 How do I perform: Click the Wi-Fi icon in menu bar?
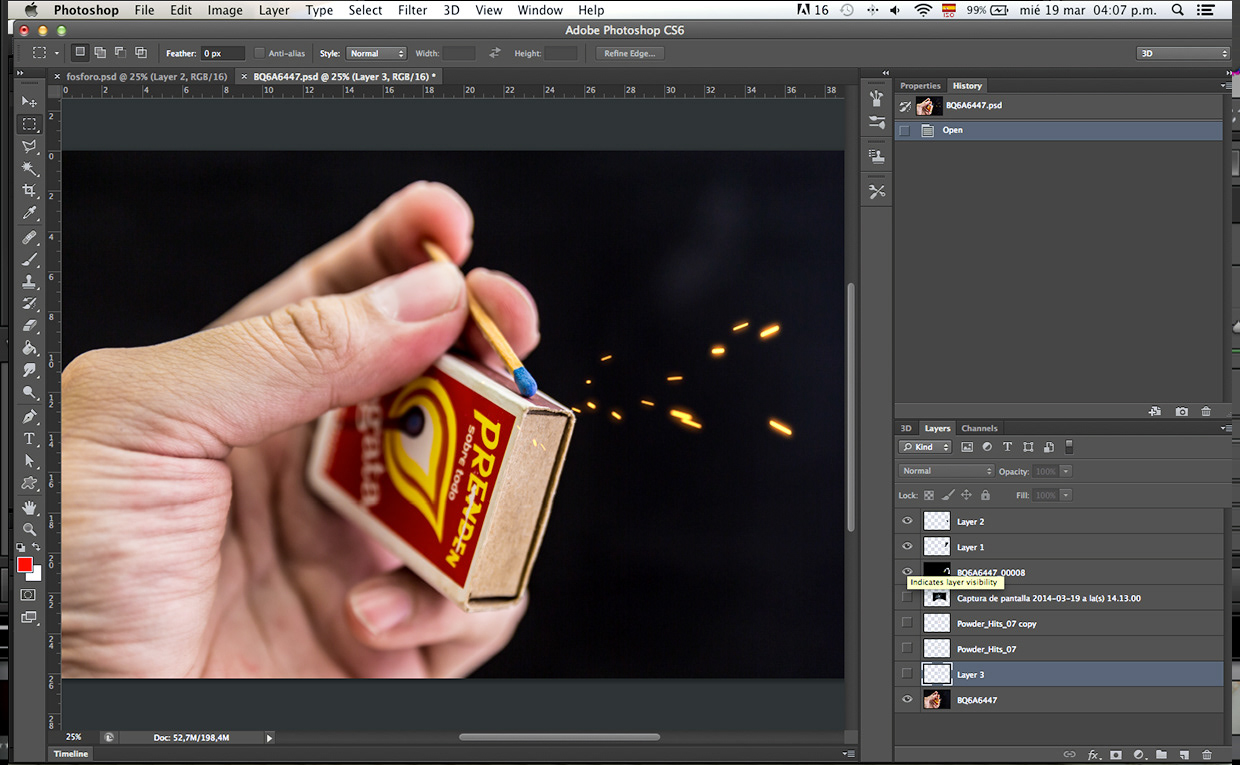(x=922, y=10)
